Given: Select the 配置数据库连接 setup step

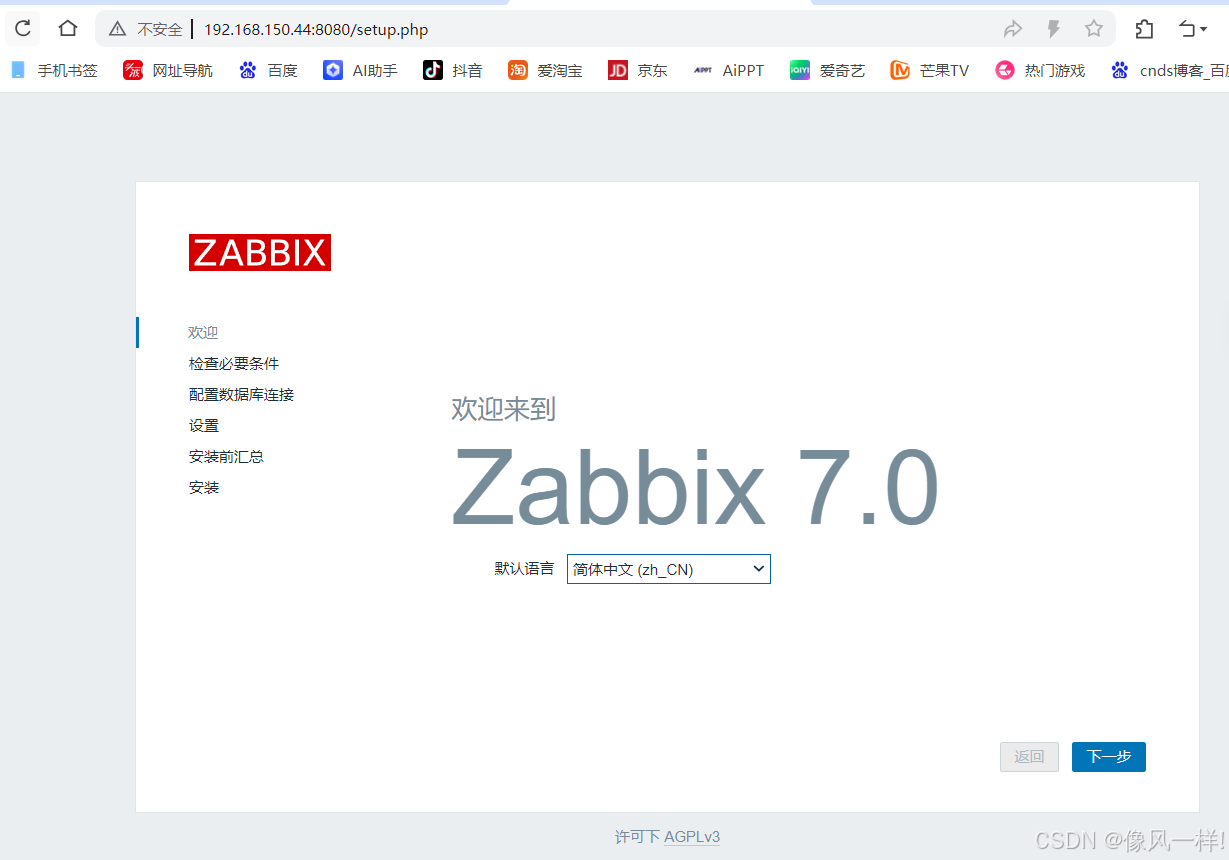Looking at the screenshot, I should (241, 395).
